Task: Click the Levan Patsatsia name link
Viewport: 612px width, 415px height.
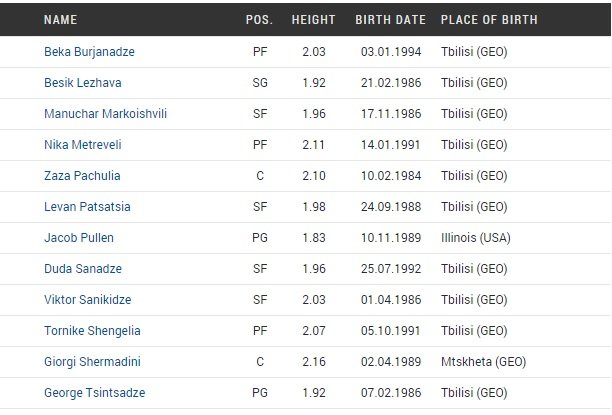Action: pyautogui.click(x=87, y=207)
